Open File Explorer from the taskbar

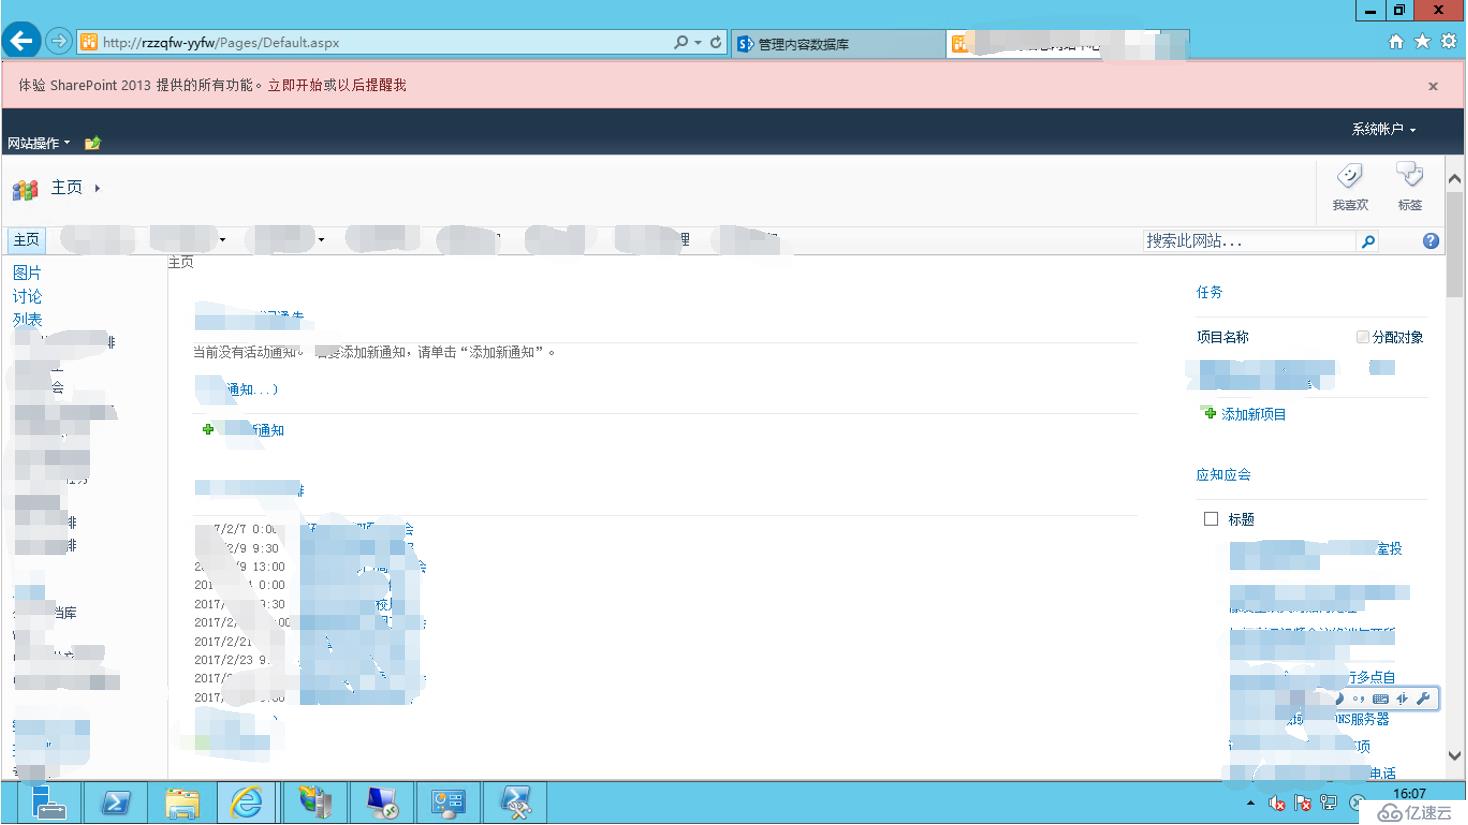coord(182,803)
